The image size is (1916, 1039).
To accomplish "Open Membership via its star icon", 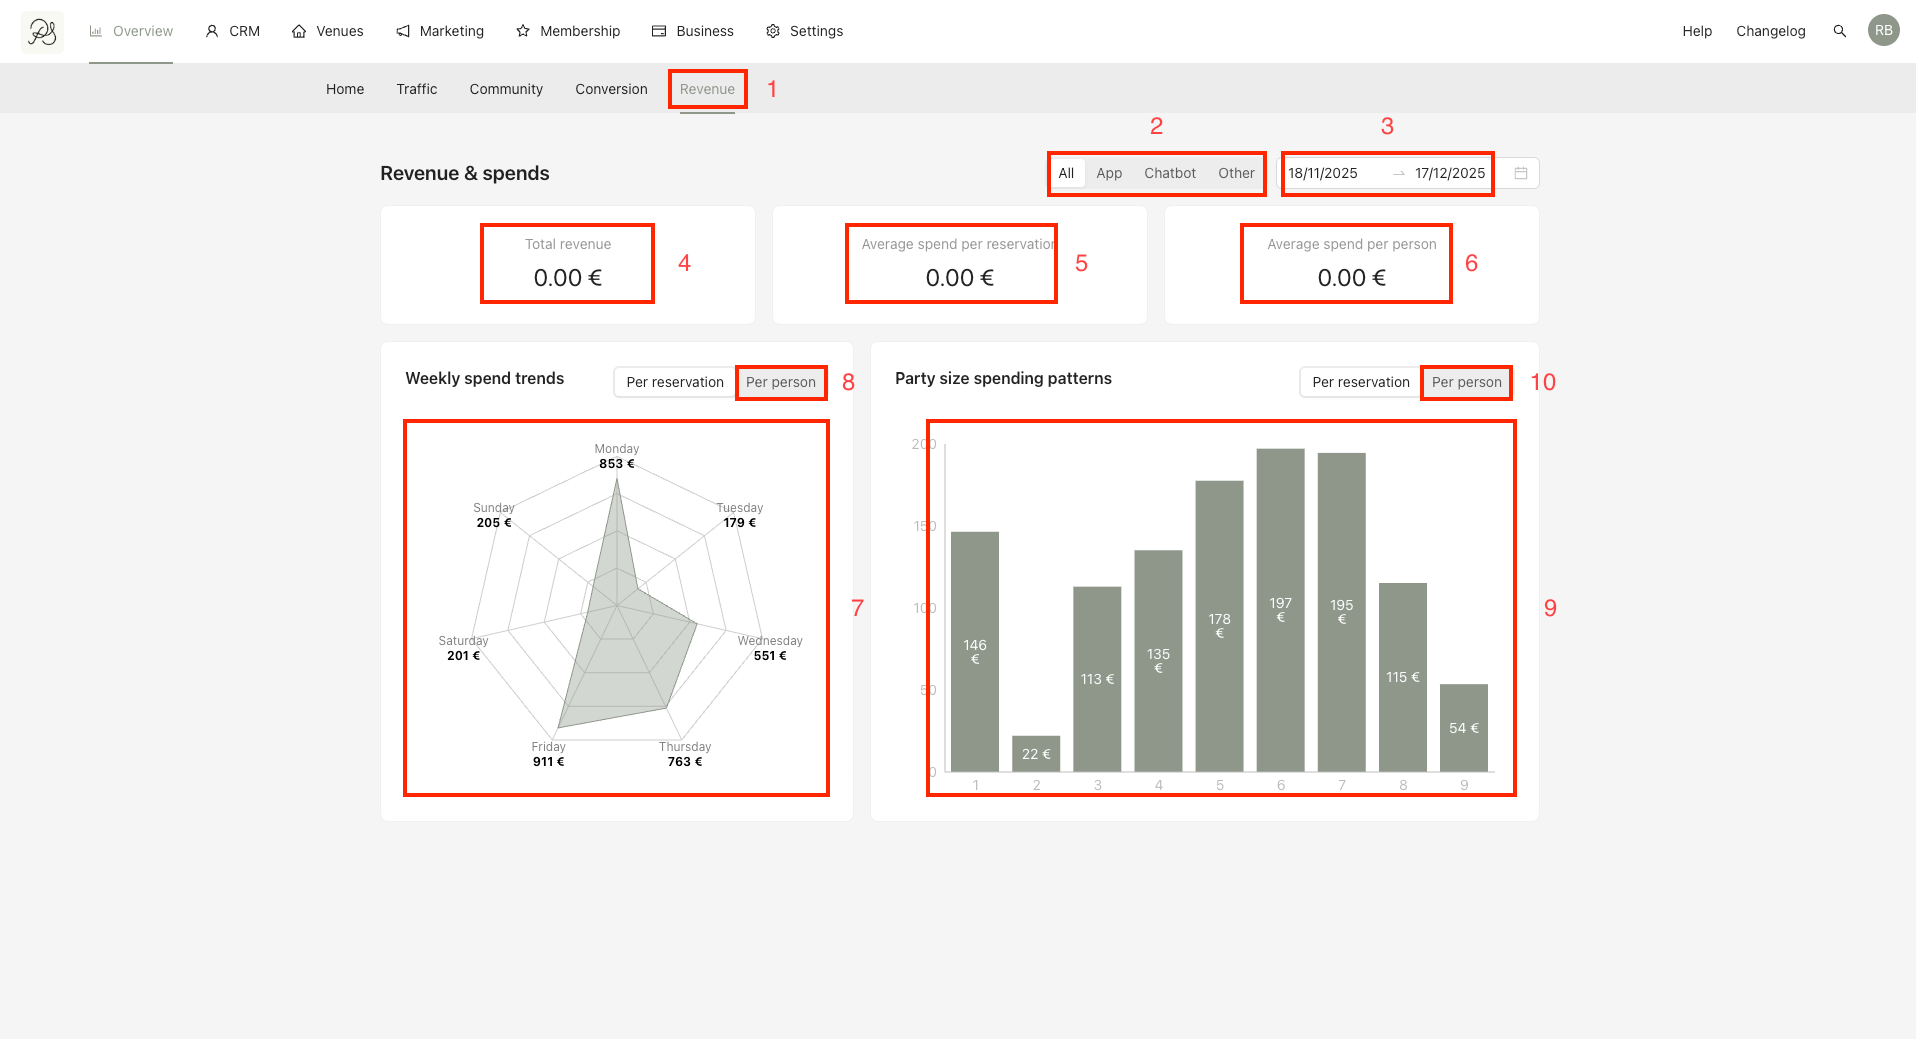I will pos(523,31).
